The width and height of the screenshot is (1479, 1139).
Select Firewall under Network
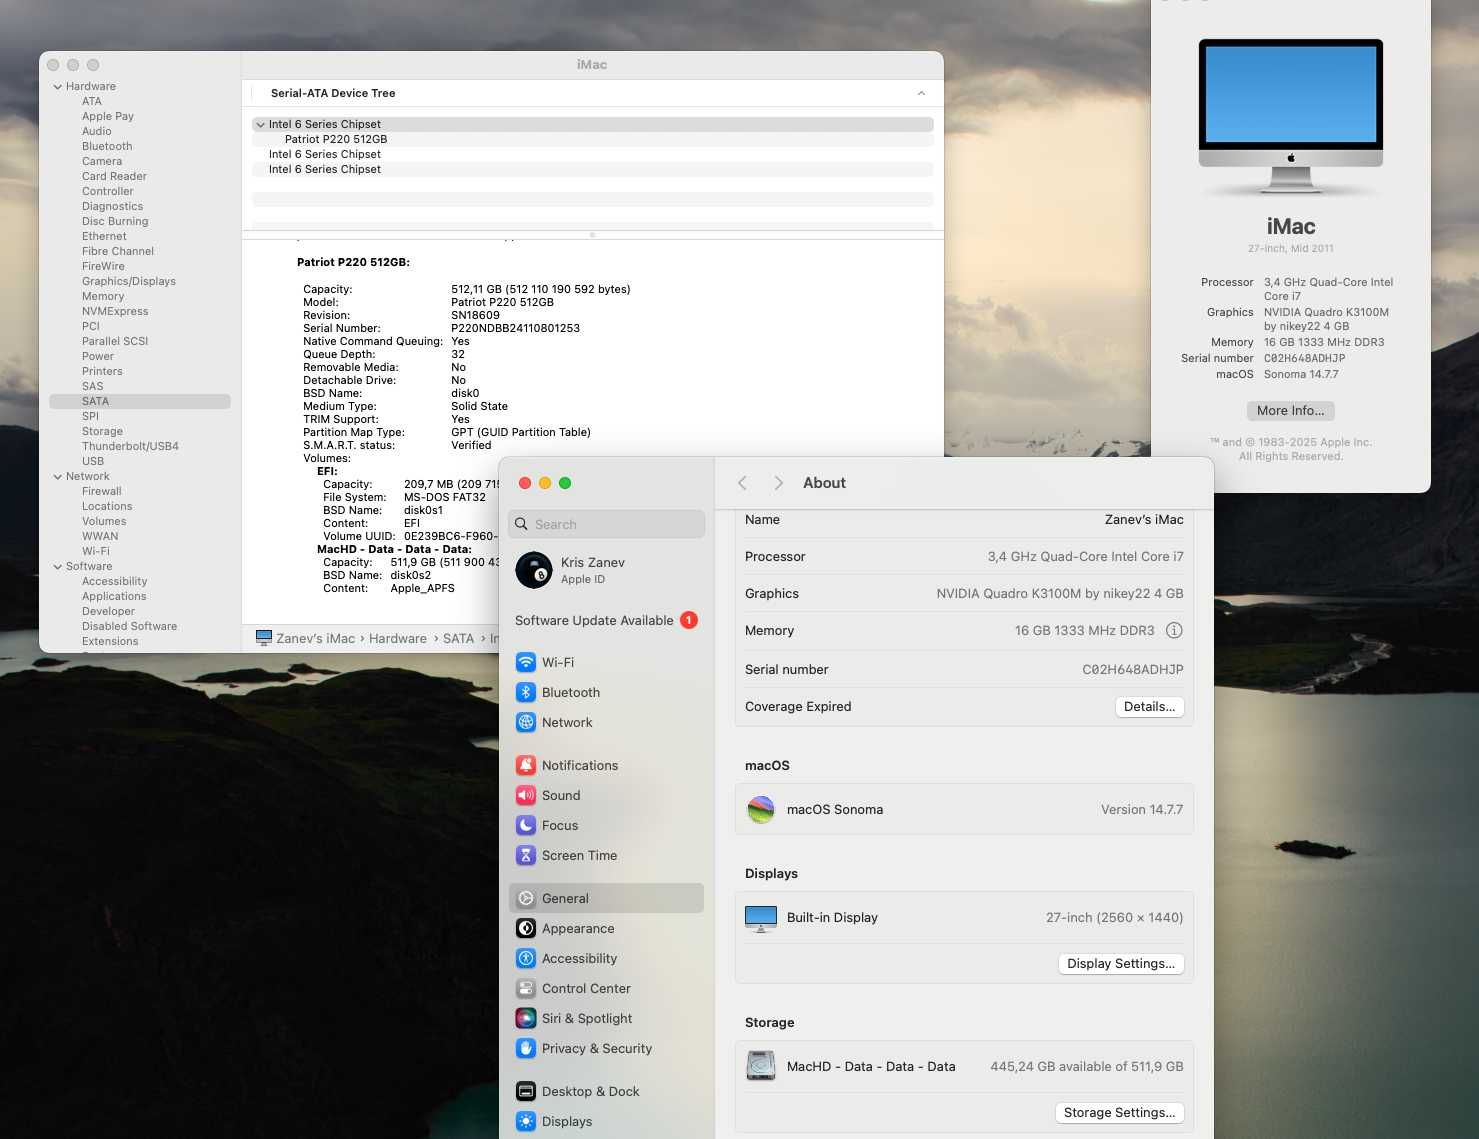click(x=102, y=491)
